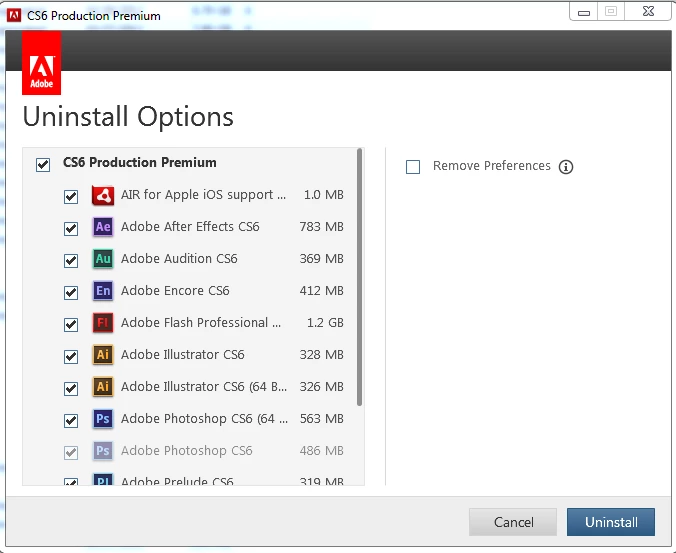Viewport: 676px width, 553px height.
Task: Enable the Remove Preferences checkbox
Action: 413,167
